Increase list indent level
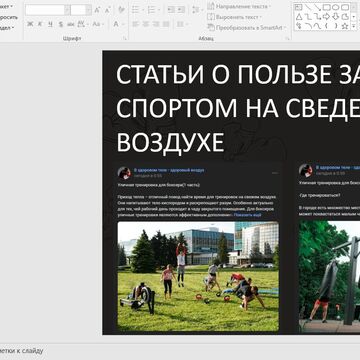 coord(180,9)
